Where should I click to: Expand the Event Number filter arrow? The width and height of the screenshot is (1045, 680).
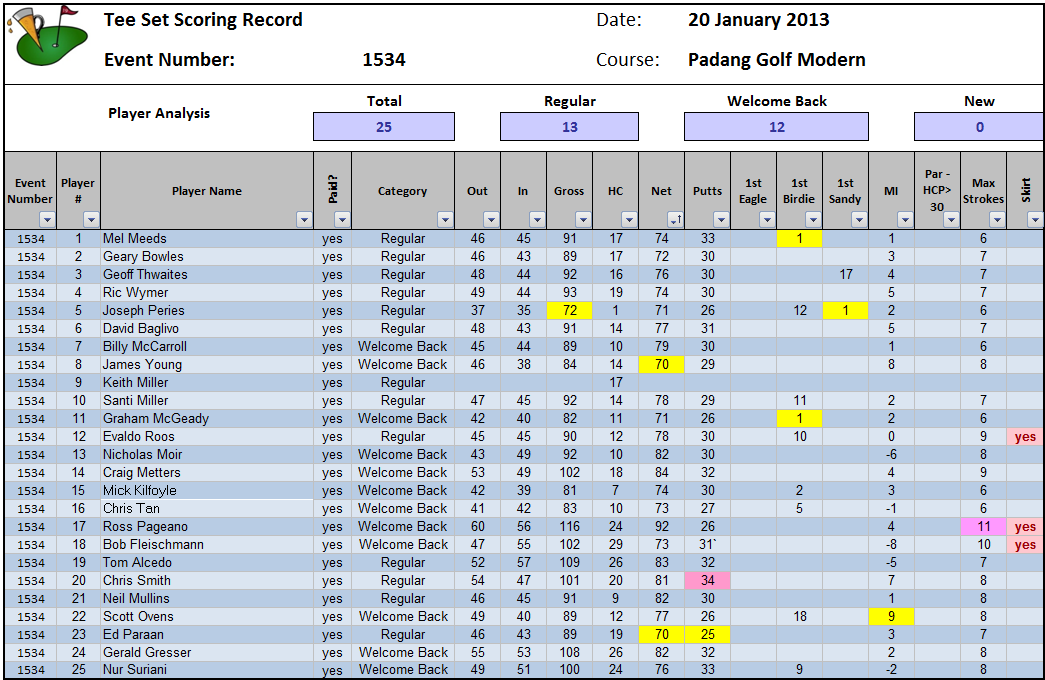click(x=45, y=219)
